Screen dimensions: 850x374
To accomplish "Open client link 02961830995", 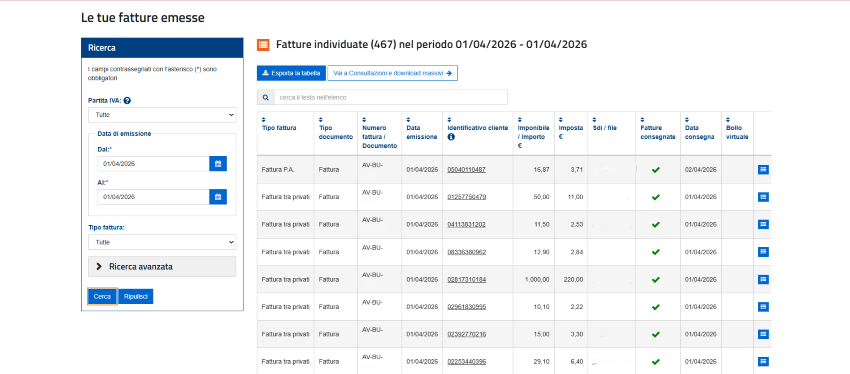I will pos(466,307).
